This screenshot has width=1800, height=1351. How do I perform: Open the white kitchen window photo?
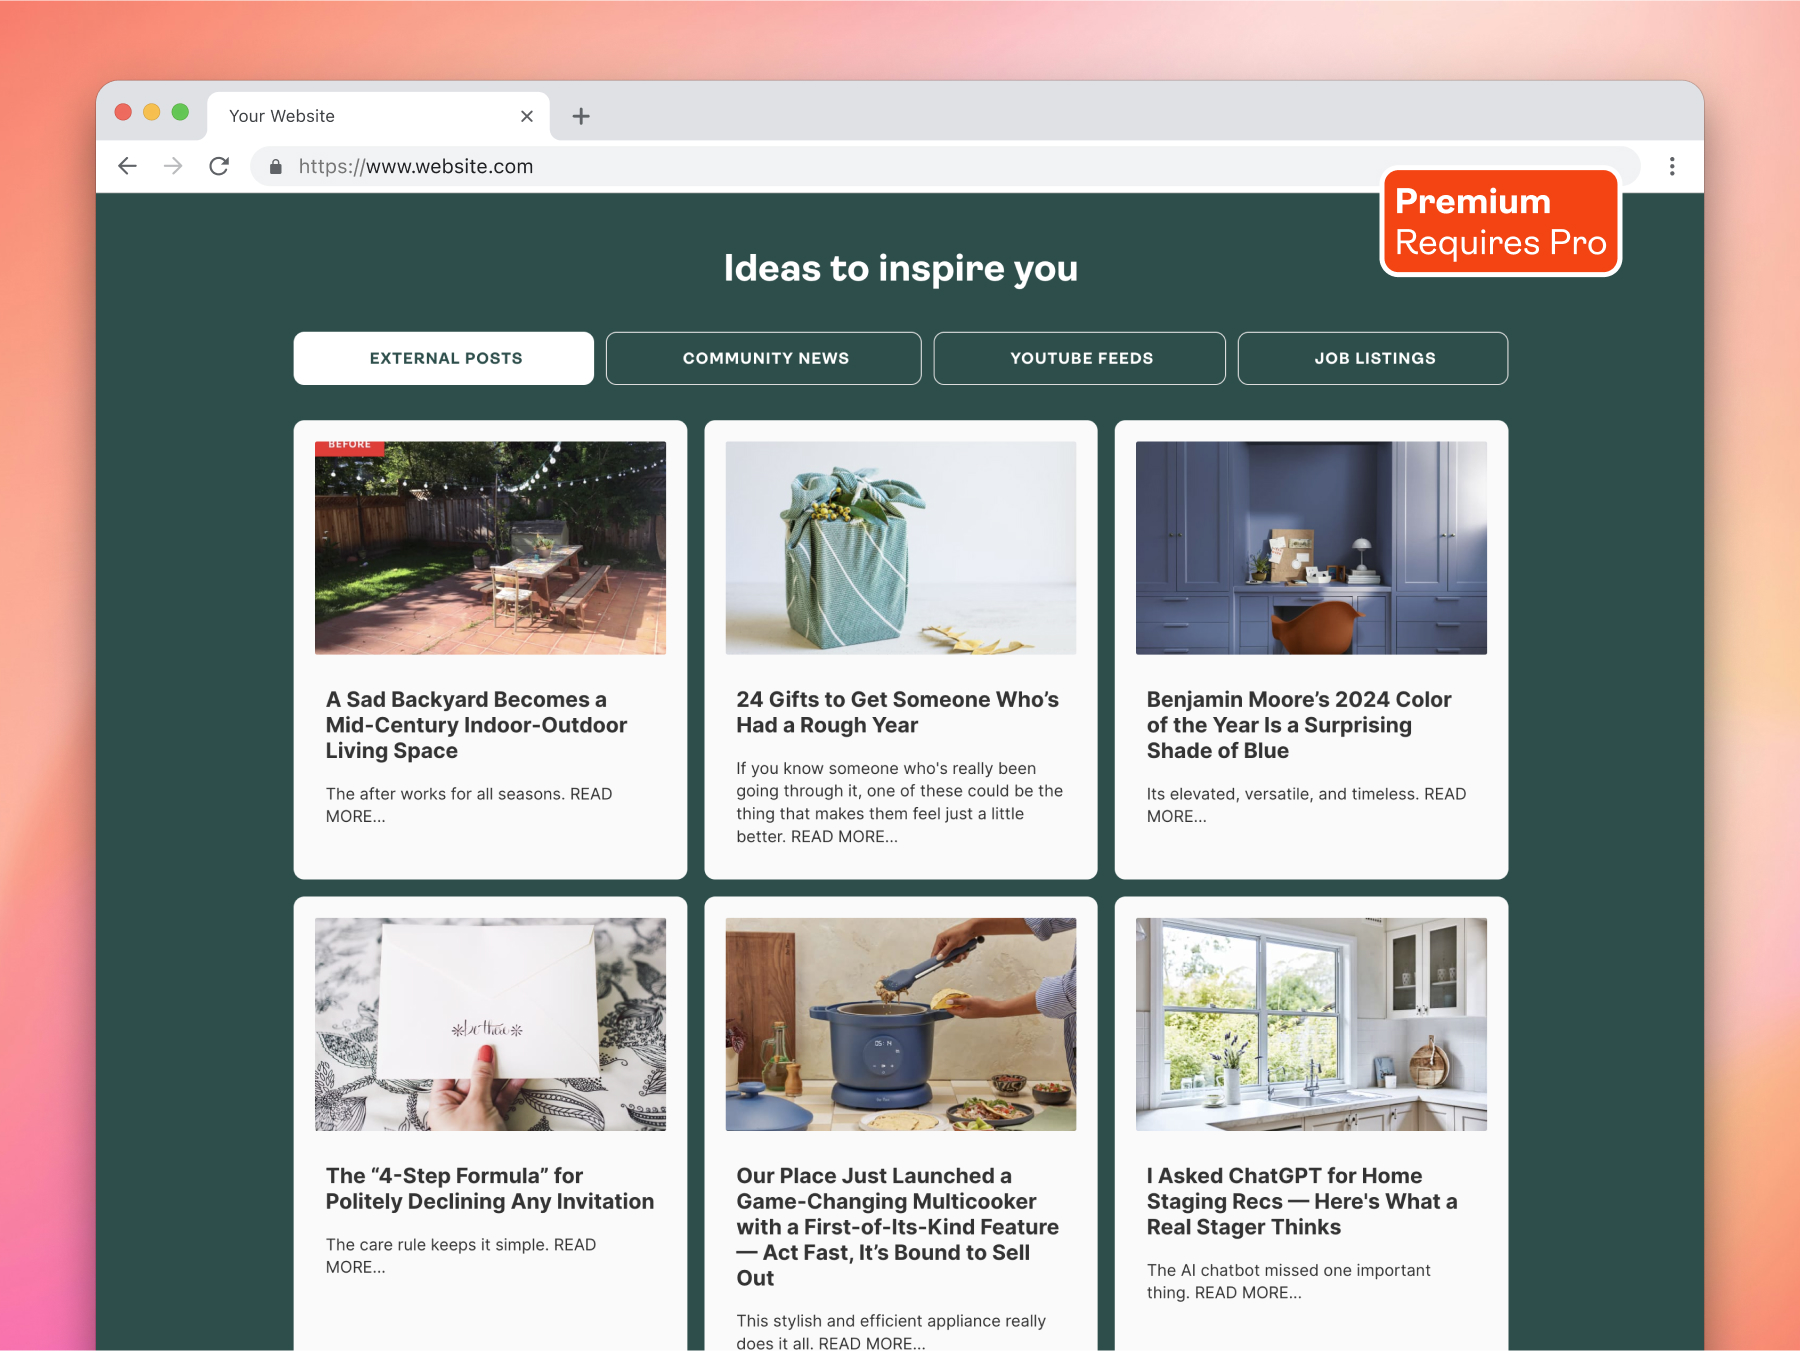click(x=1311, y=1024)
